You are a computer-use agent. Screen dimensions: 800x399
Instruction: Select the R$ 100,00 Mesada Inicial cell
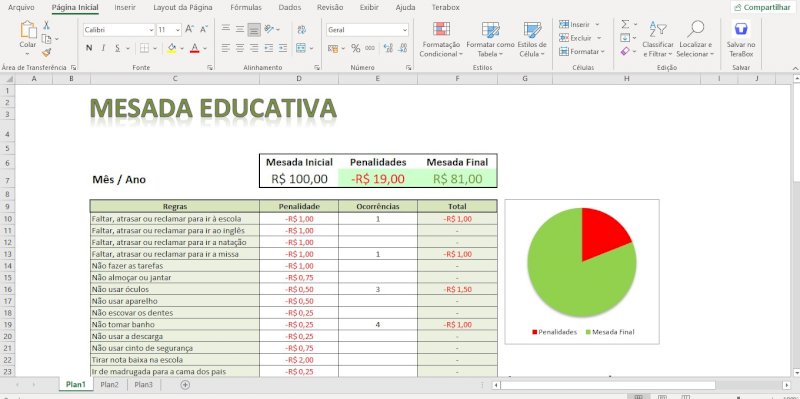(x=299, y=179)
